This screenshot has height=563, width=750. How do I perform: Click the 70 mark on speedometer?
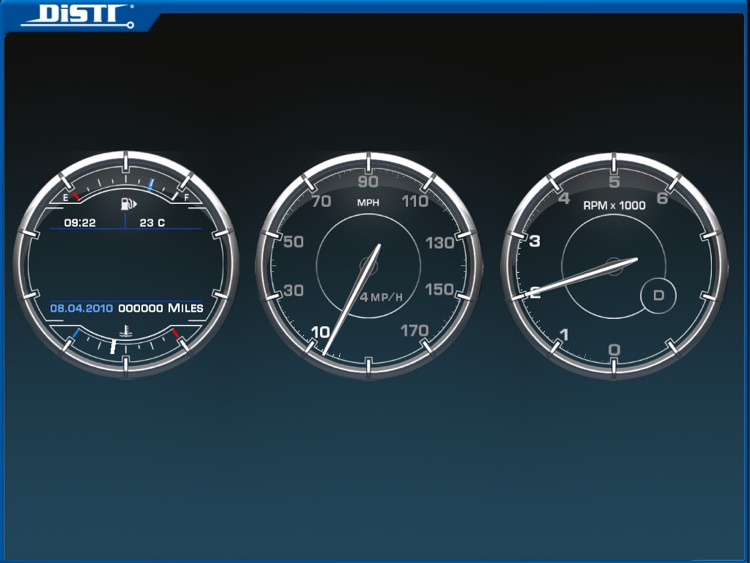click(321, 201)
